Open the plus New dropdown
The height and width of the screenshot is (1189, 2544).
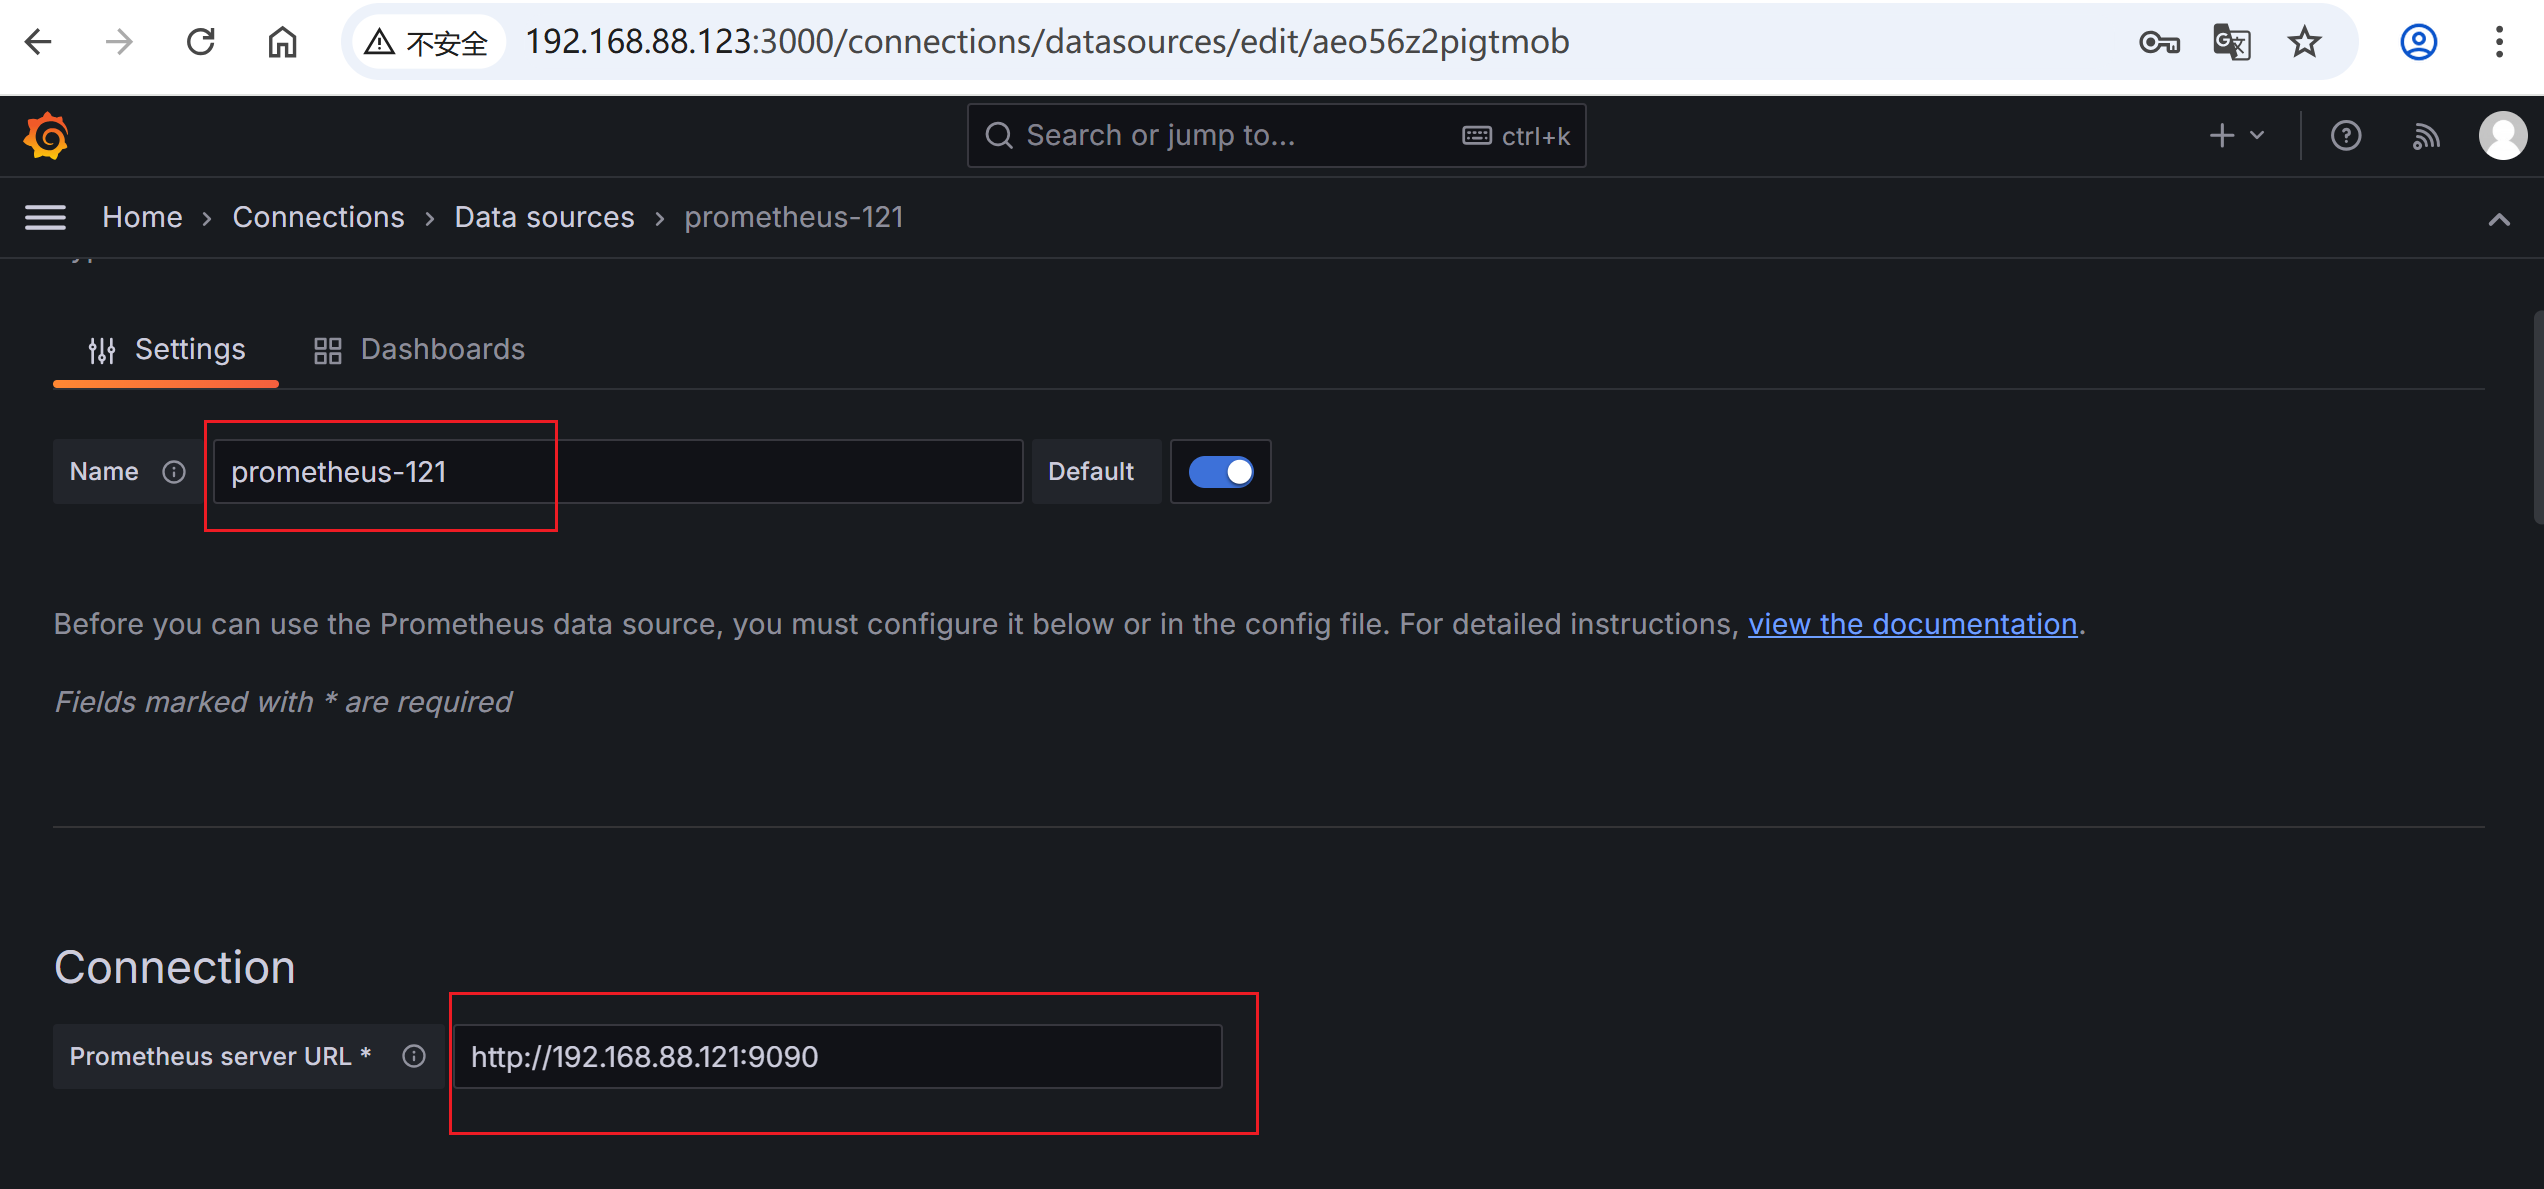tap(2237, 136)
